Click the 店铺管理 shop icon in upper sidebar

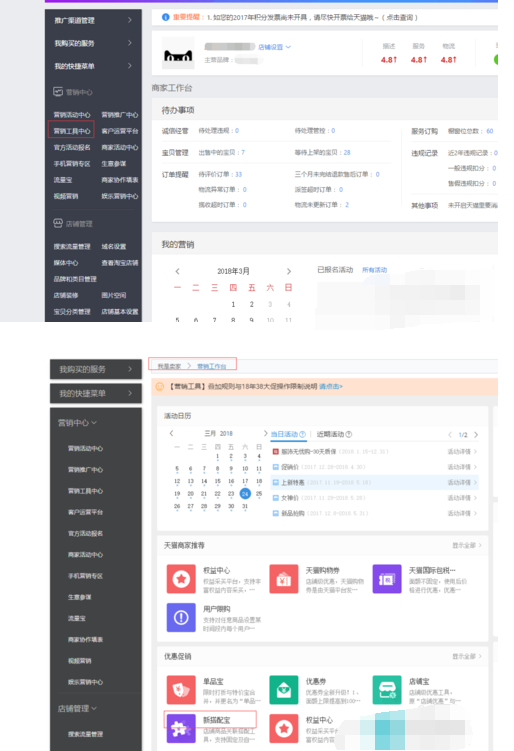58,223
